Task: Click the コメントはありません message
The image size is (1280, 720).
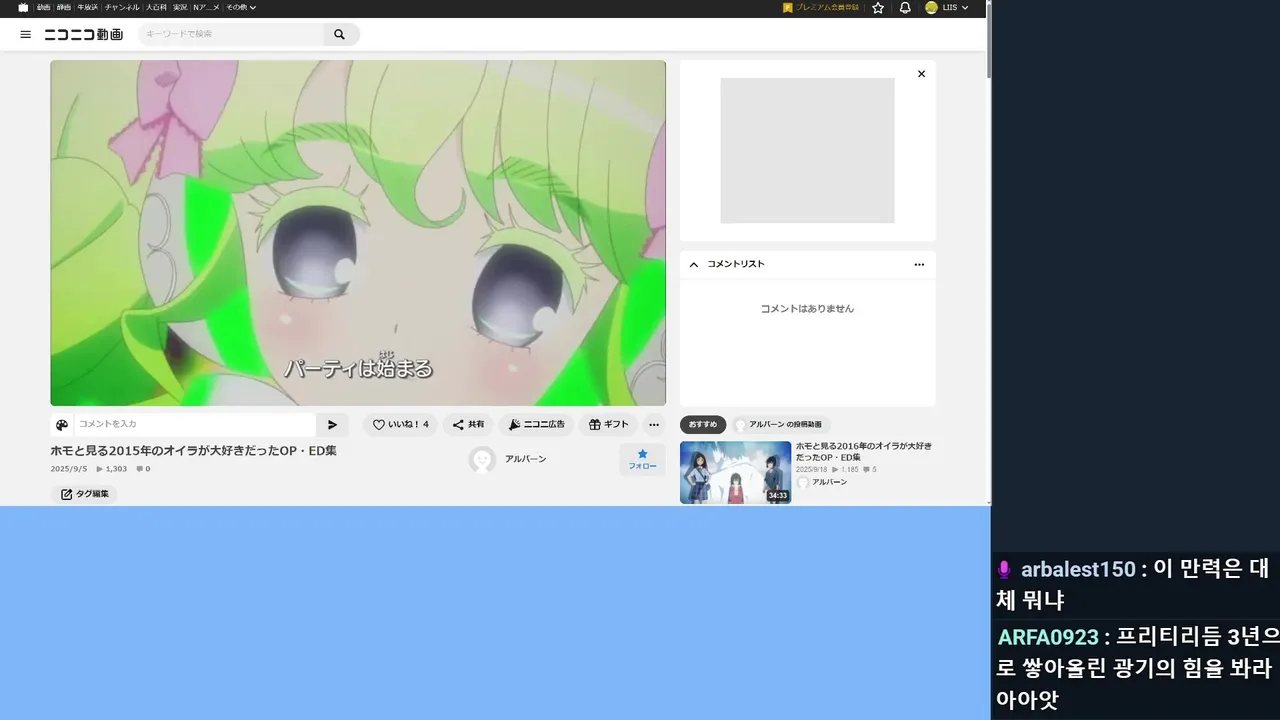Action: coord(807,309)
